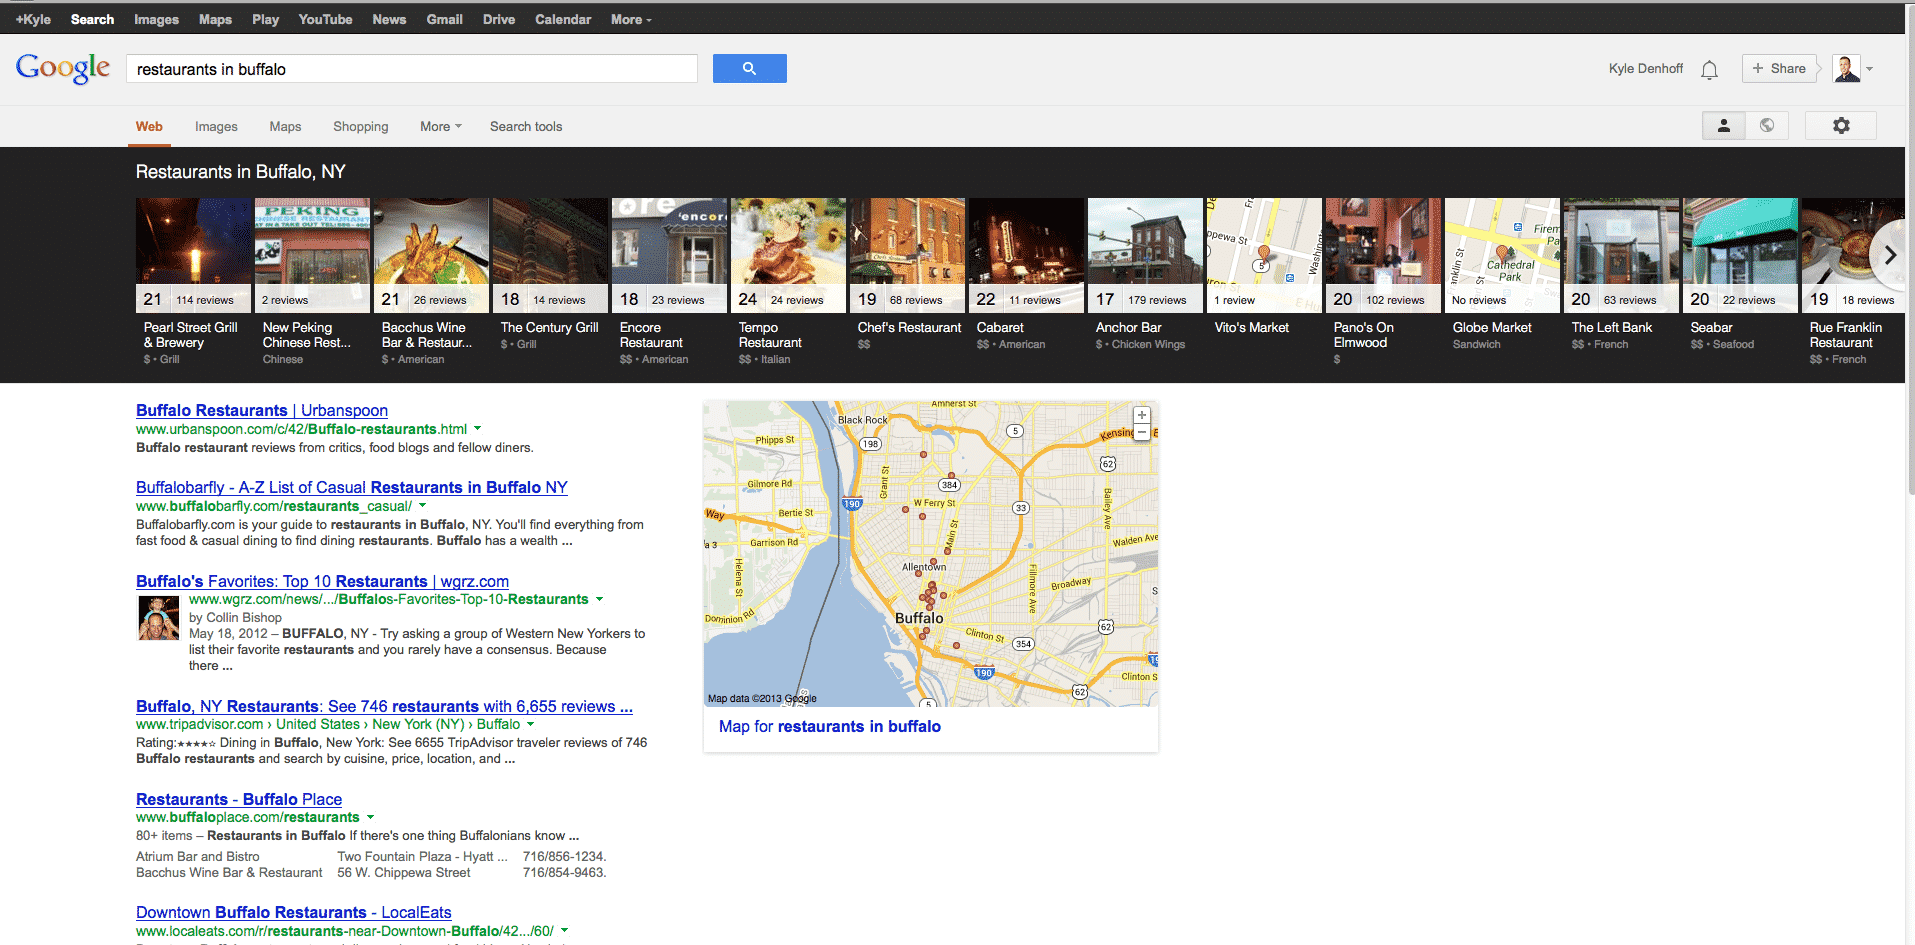Expand options arrow for buffaloplace.com URL

pyautogui.click(x=370, y=817)
